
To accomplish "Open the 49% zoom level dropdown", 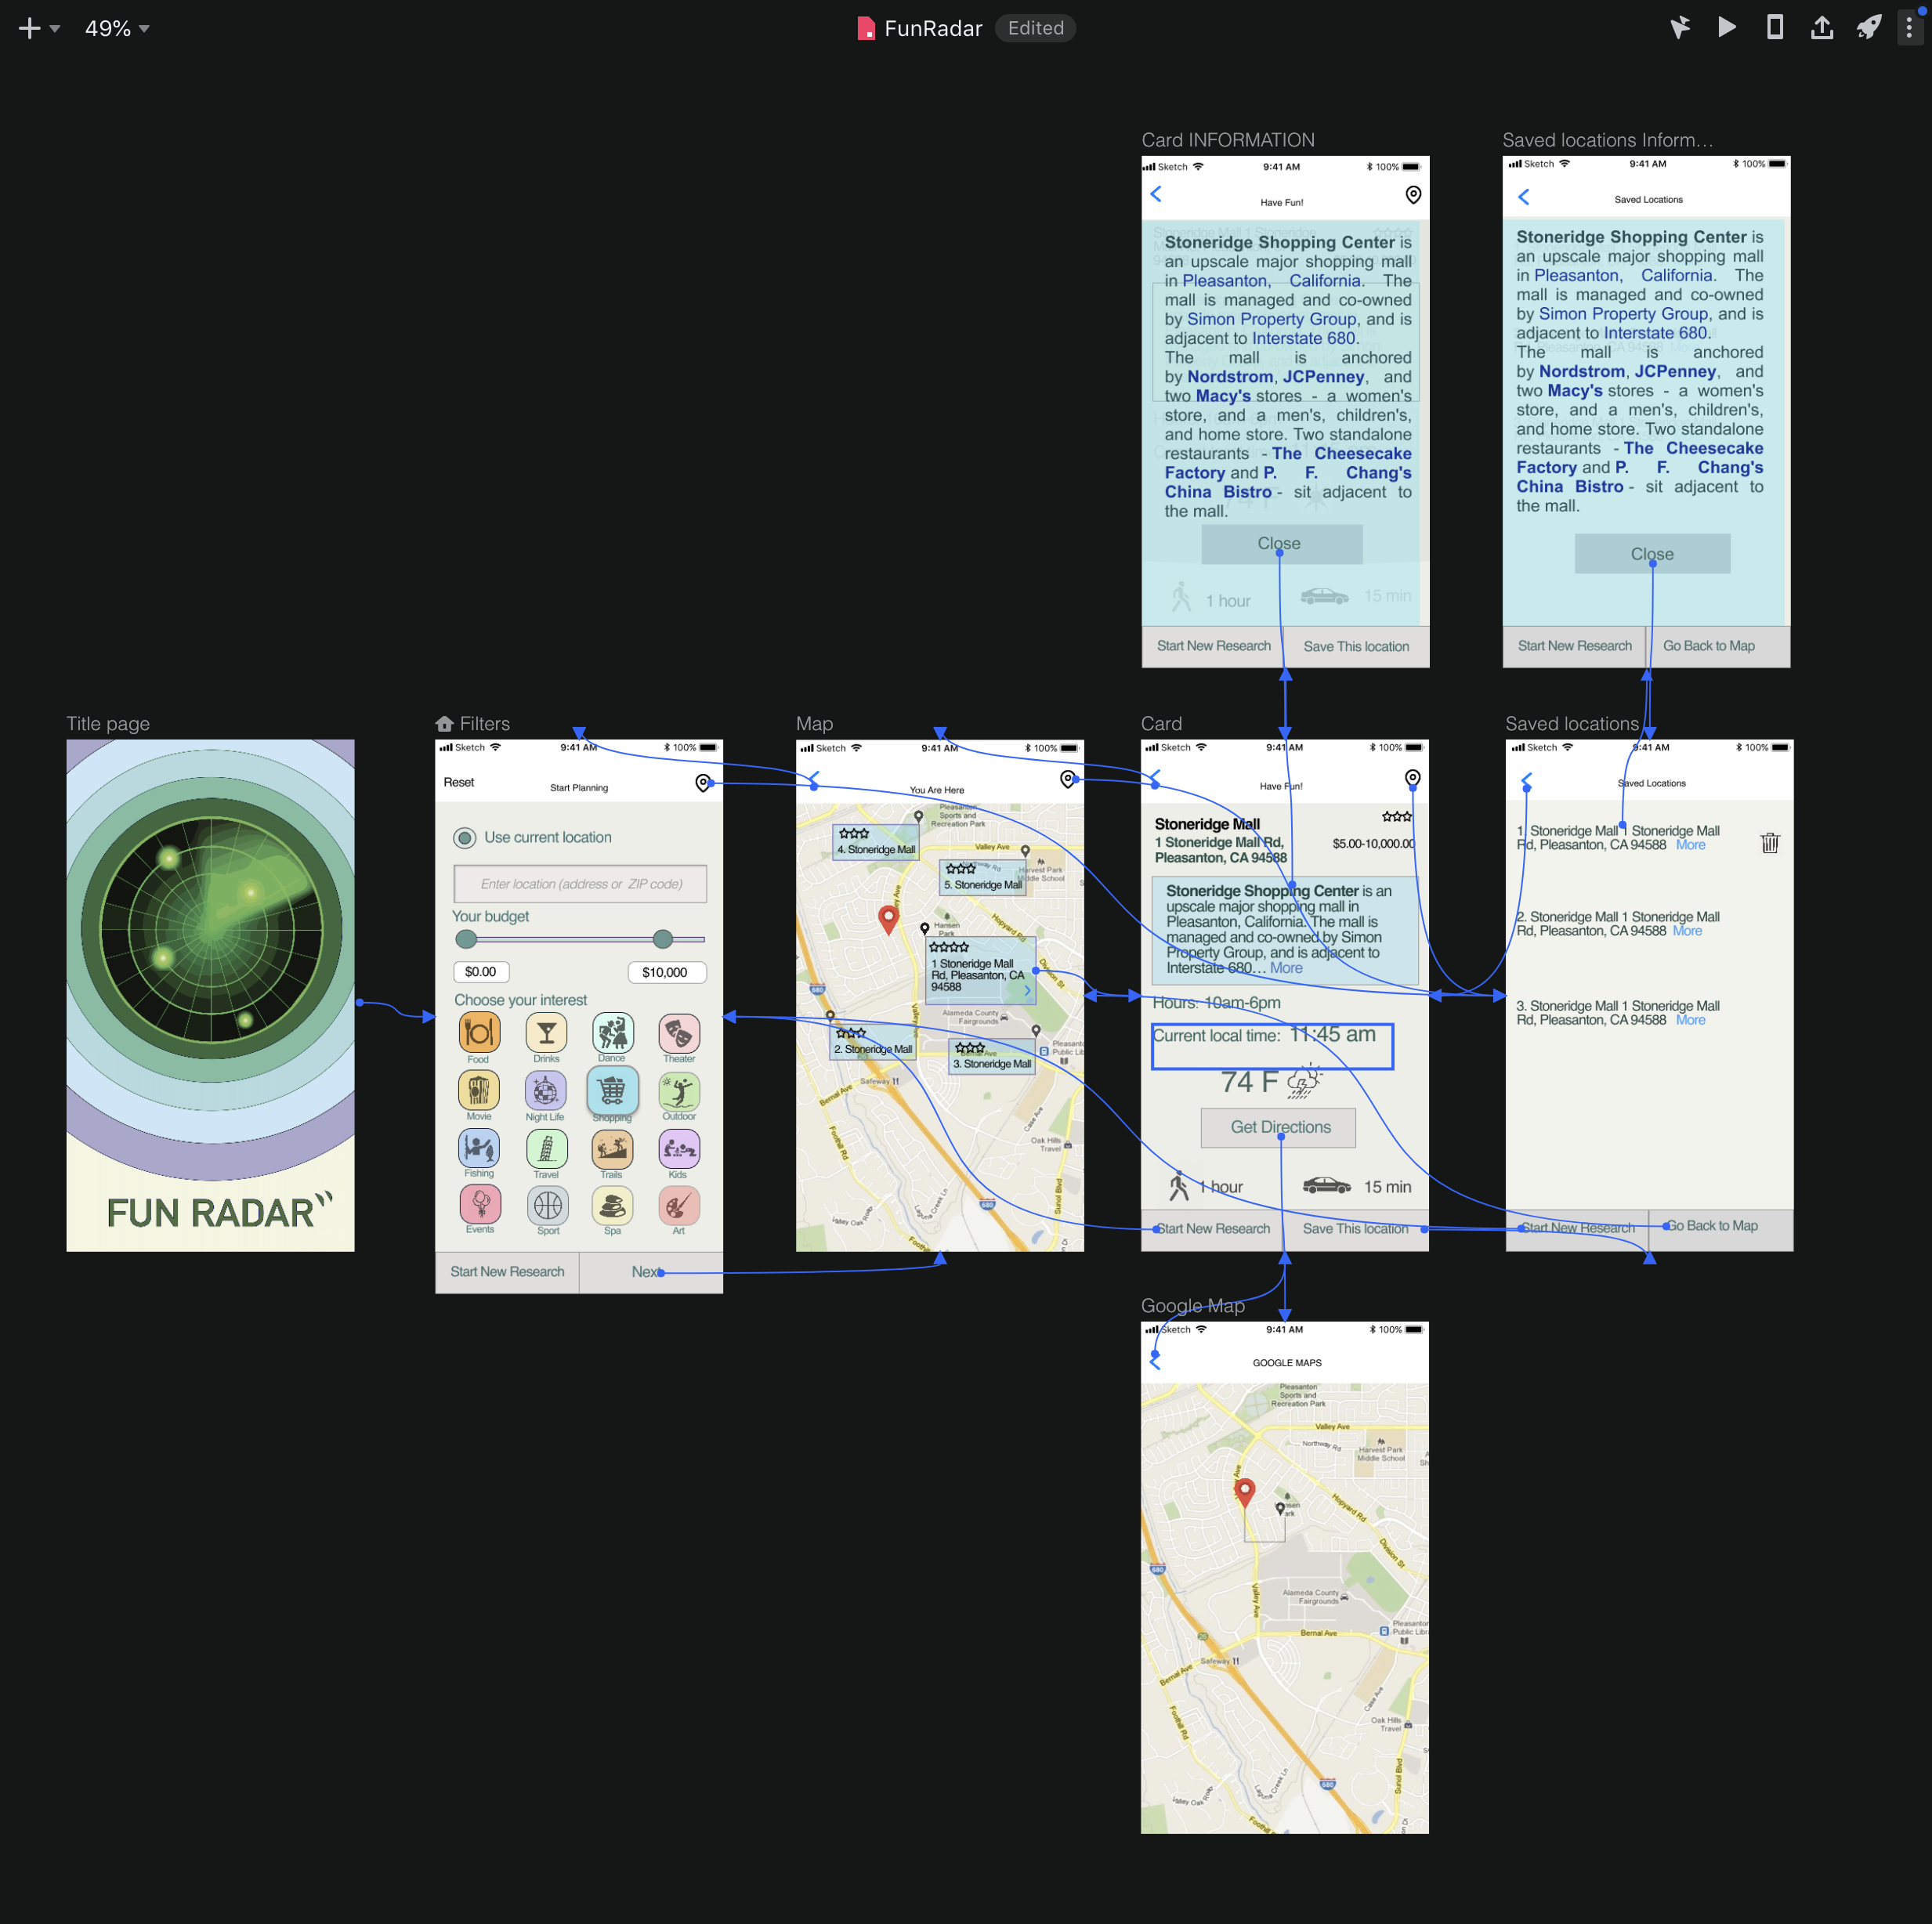I will click(x=117, y=28).
